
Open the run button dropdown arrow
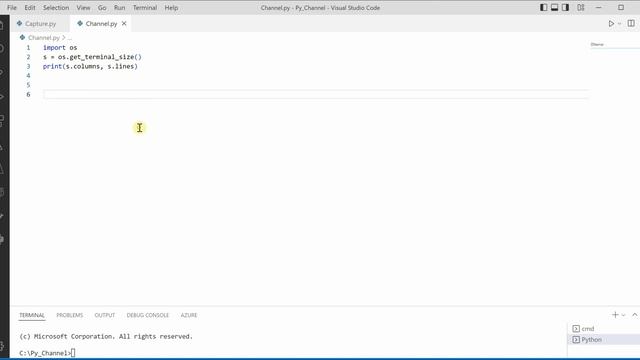(x=620, y=24)
